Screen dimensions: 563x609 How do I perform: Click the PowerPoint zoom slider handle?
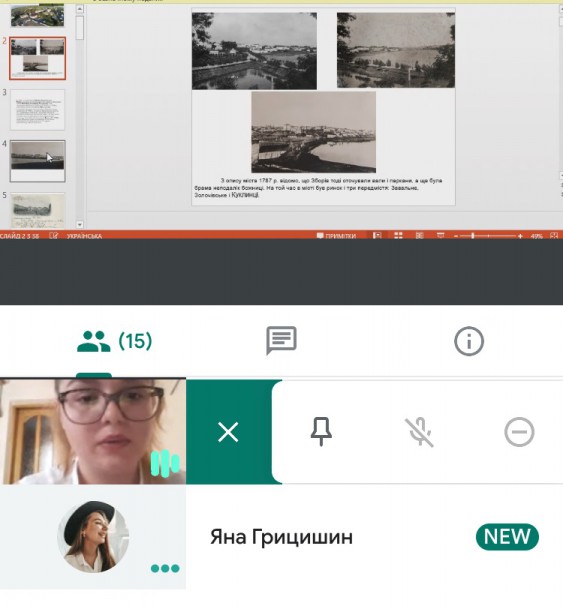[473, 236]
